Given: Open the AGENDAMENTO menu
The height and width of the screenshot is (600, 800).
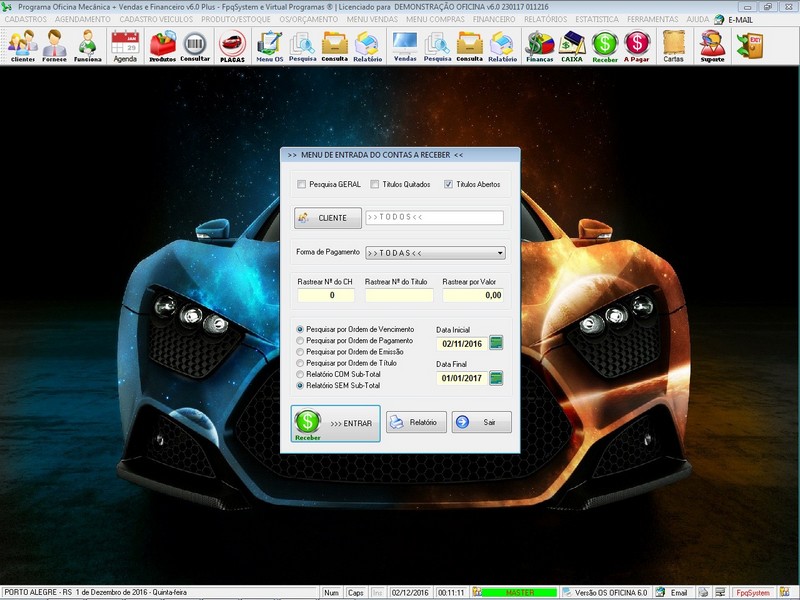Looking at the screenshot, I should coord(83,19).
